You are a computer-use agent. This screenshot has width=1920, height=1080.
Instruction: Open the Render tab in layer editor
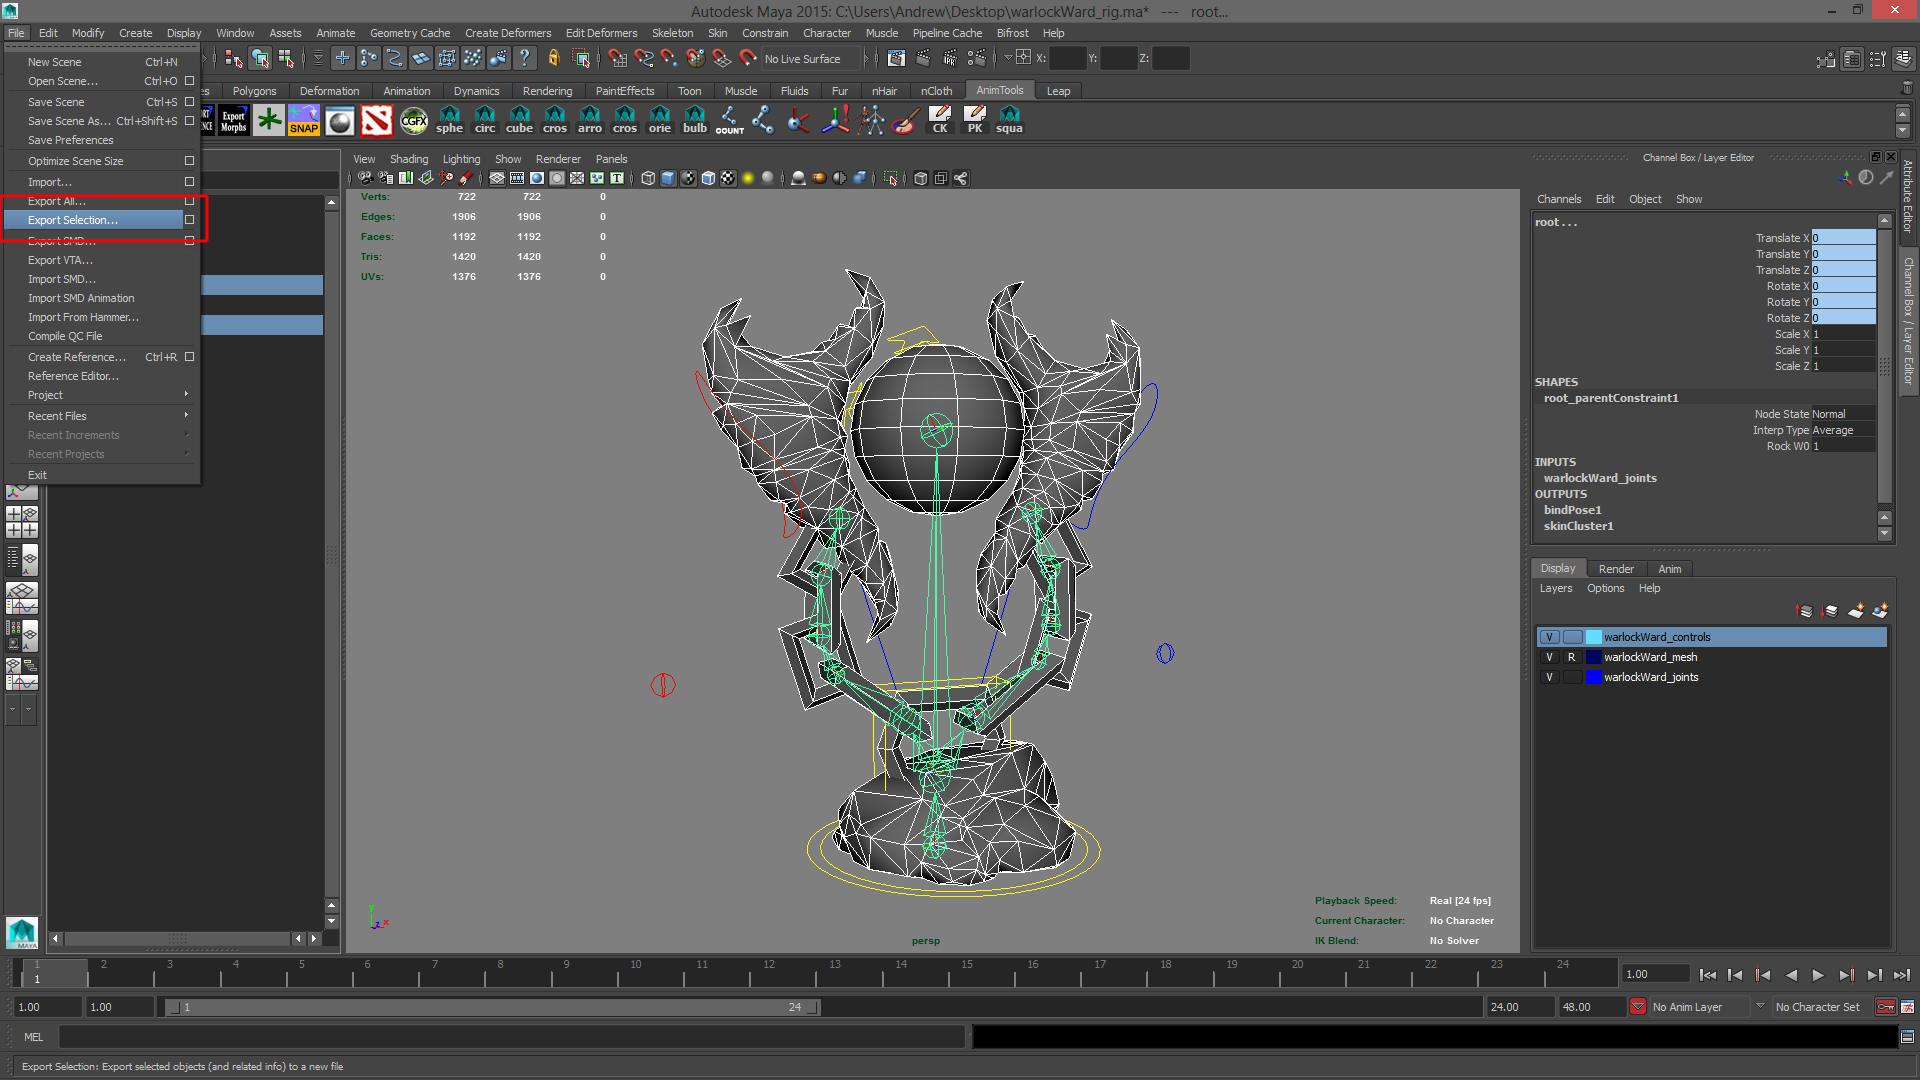1615,568
